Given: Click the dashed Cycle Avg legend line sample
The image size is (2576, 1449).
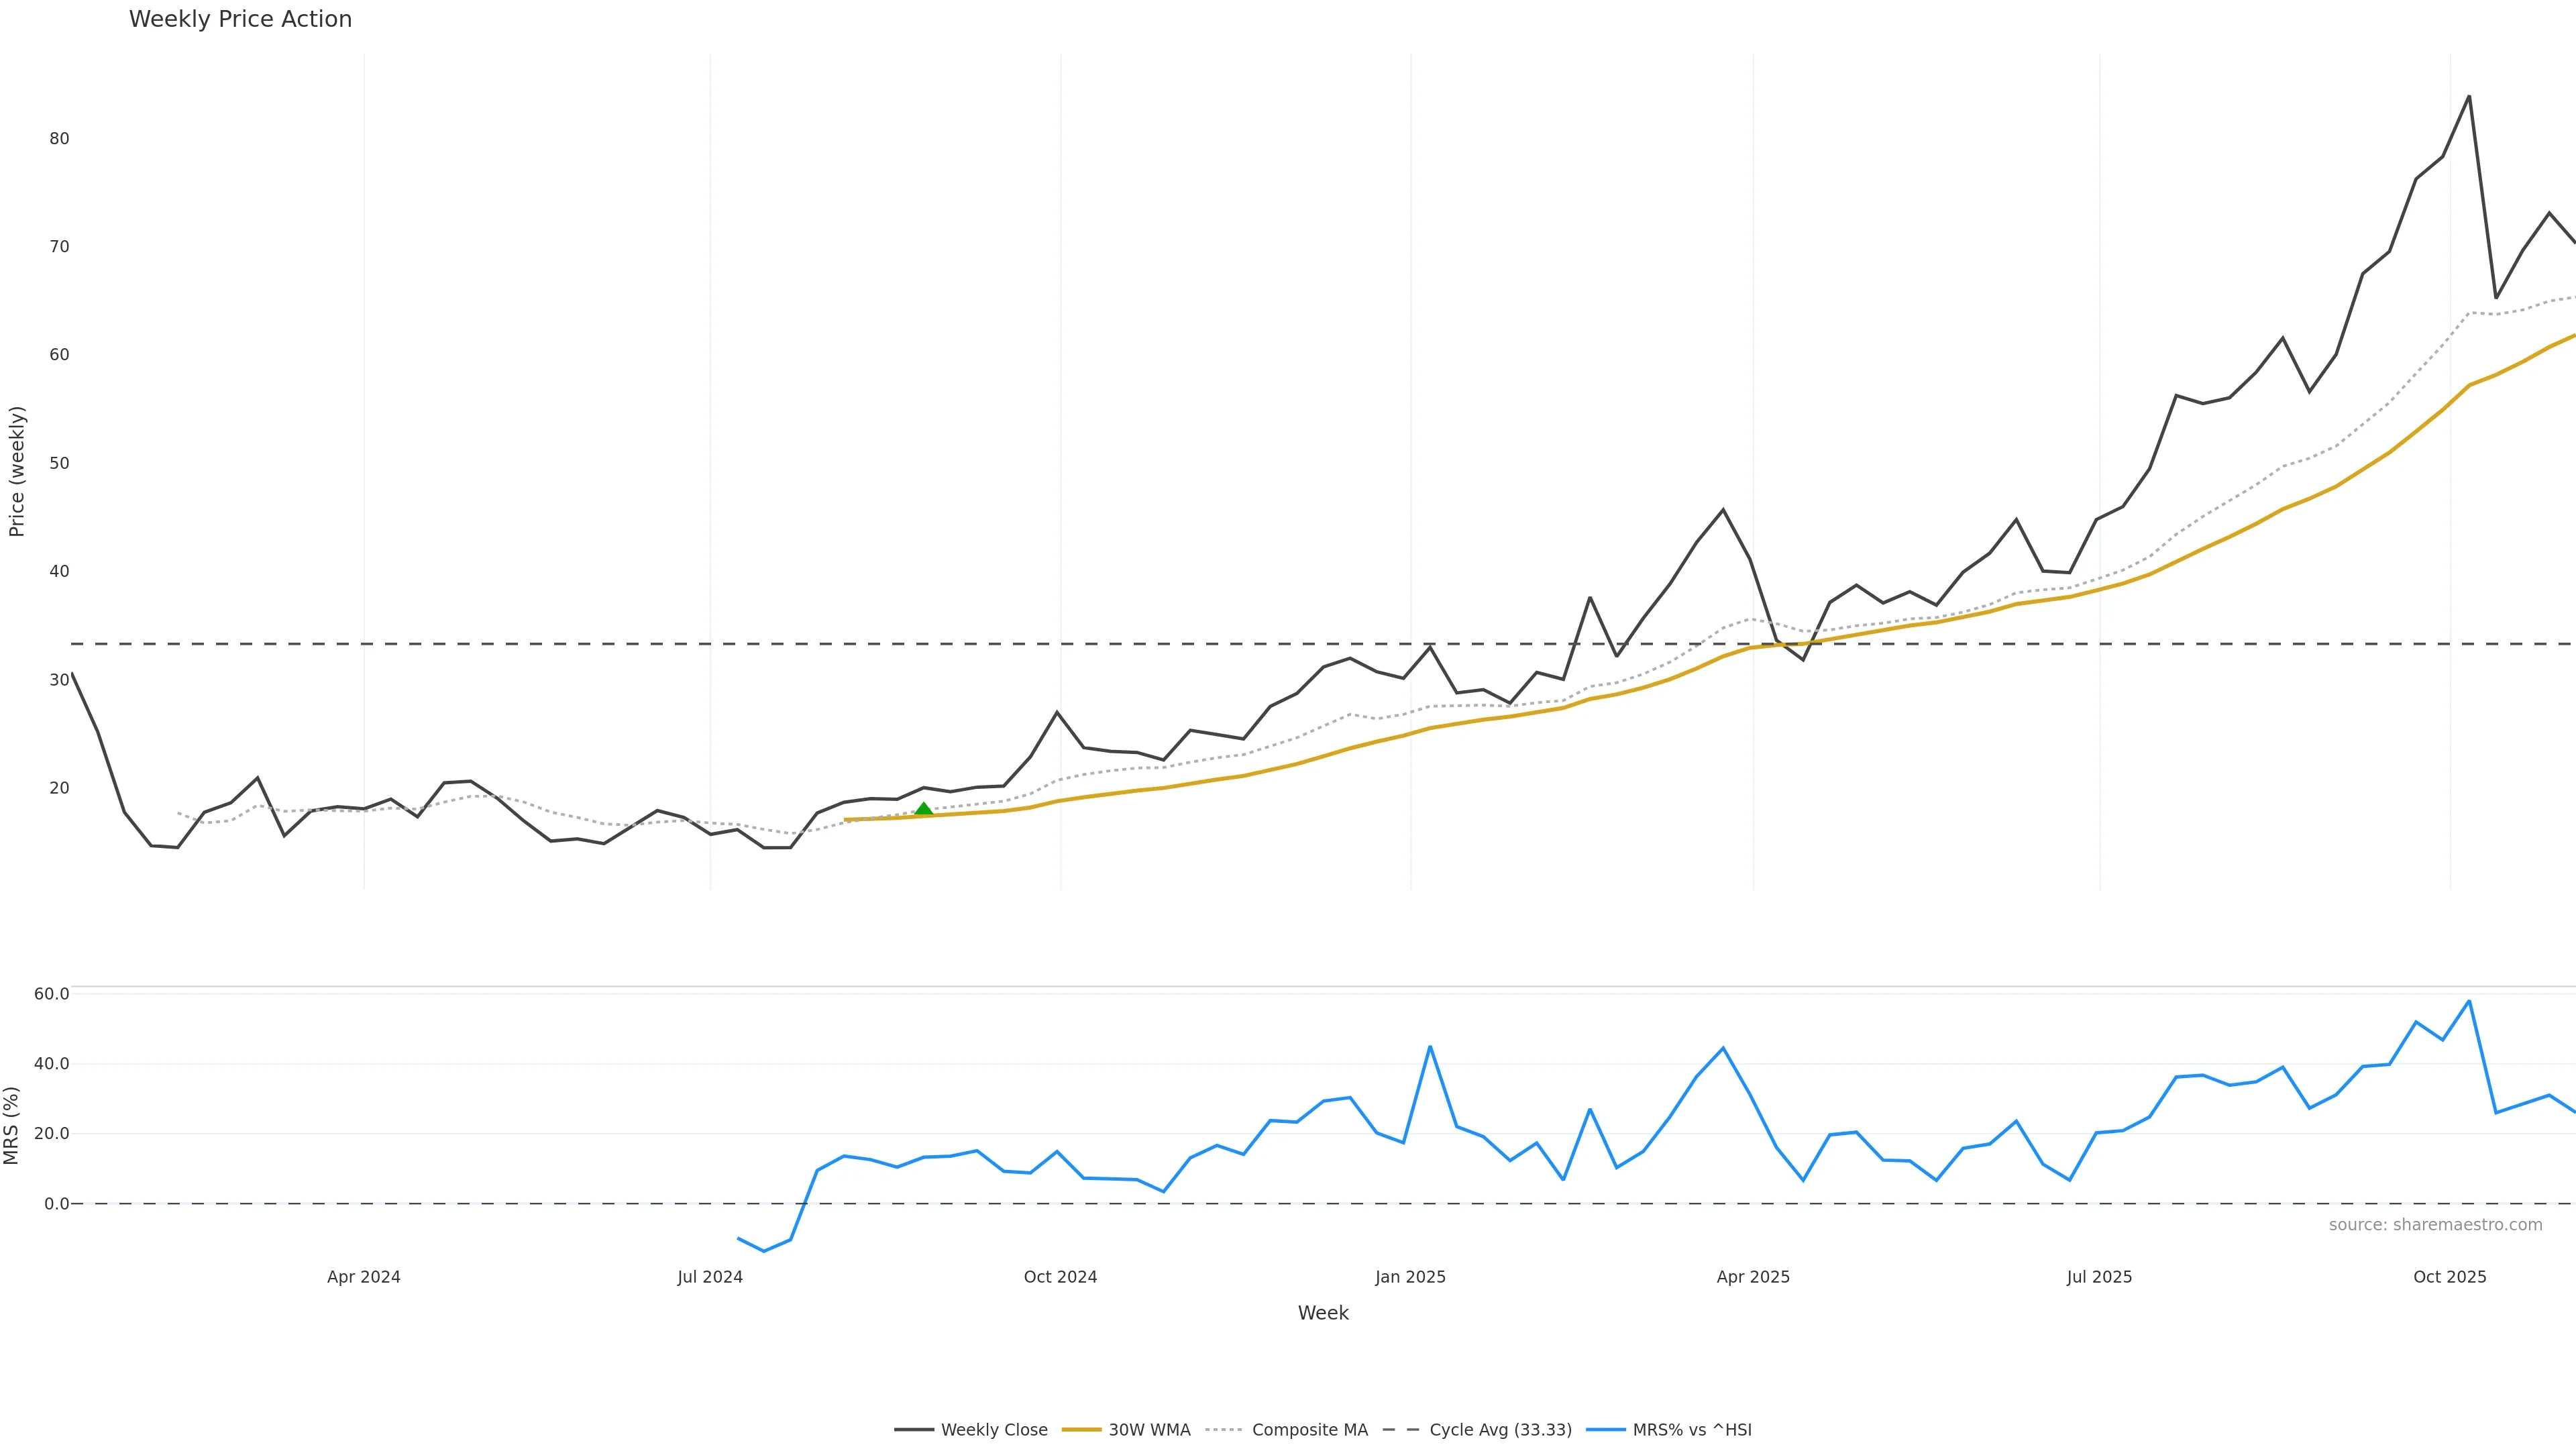Looking at the screenshot, I should tap(1401, 1430).
